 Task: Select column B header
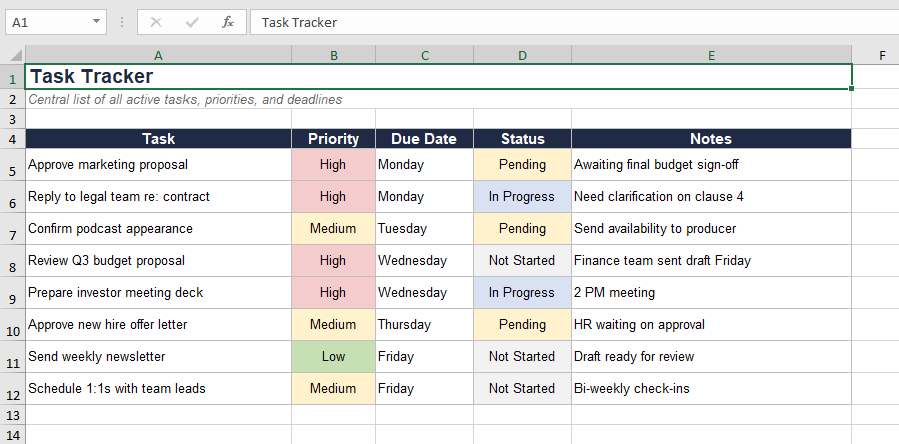click(x=334, y=56)
